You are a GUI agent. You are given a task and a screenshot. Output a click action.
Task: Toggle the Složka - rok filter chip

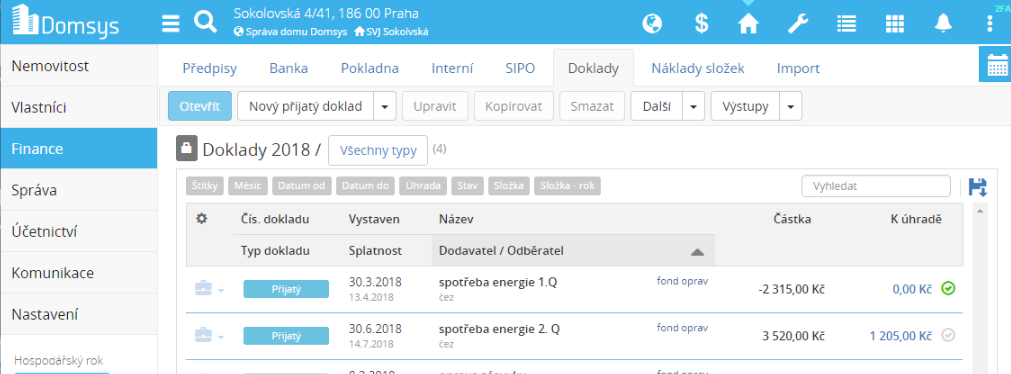pos(567,186)
